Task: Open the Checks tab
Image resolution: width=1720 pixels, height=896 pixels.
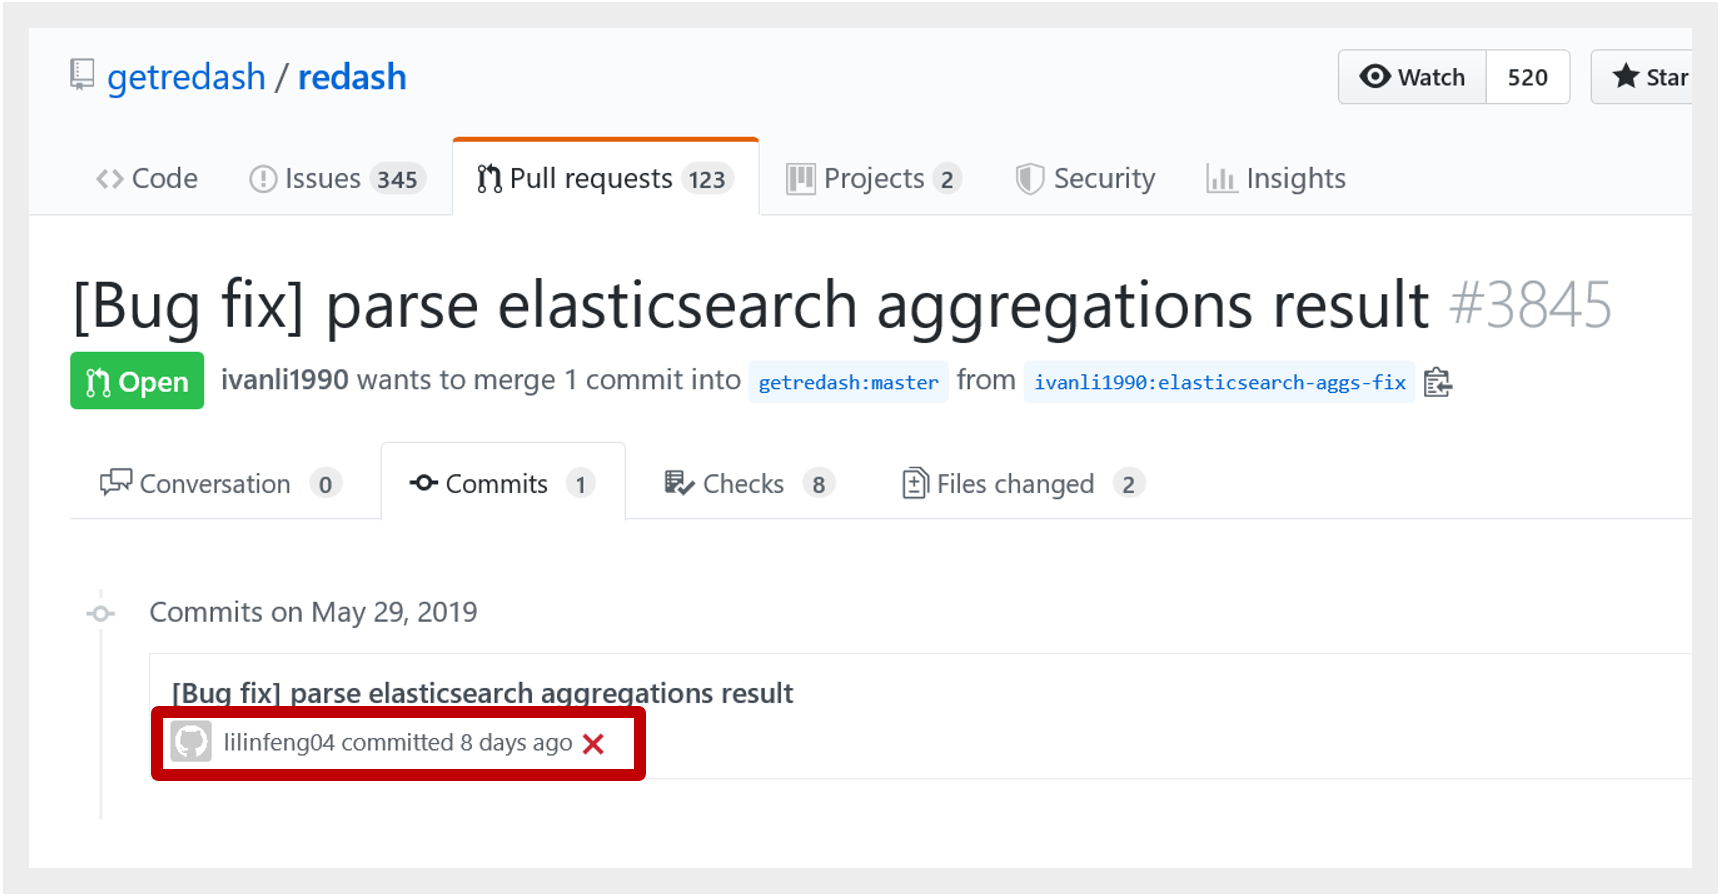Action: [749, 484]
